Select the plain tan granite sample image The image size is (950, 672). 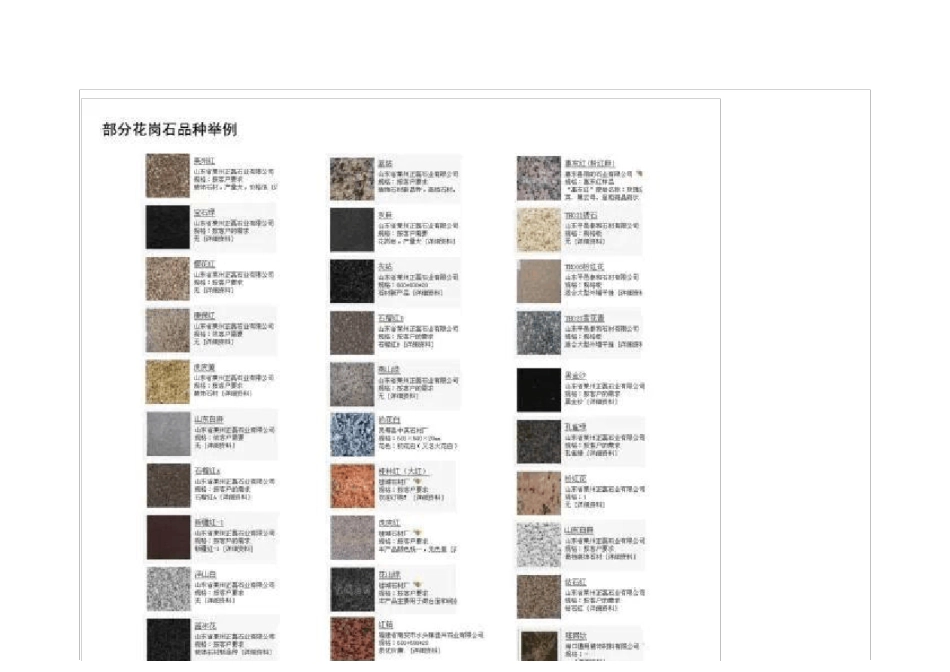point(539,281)
